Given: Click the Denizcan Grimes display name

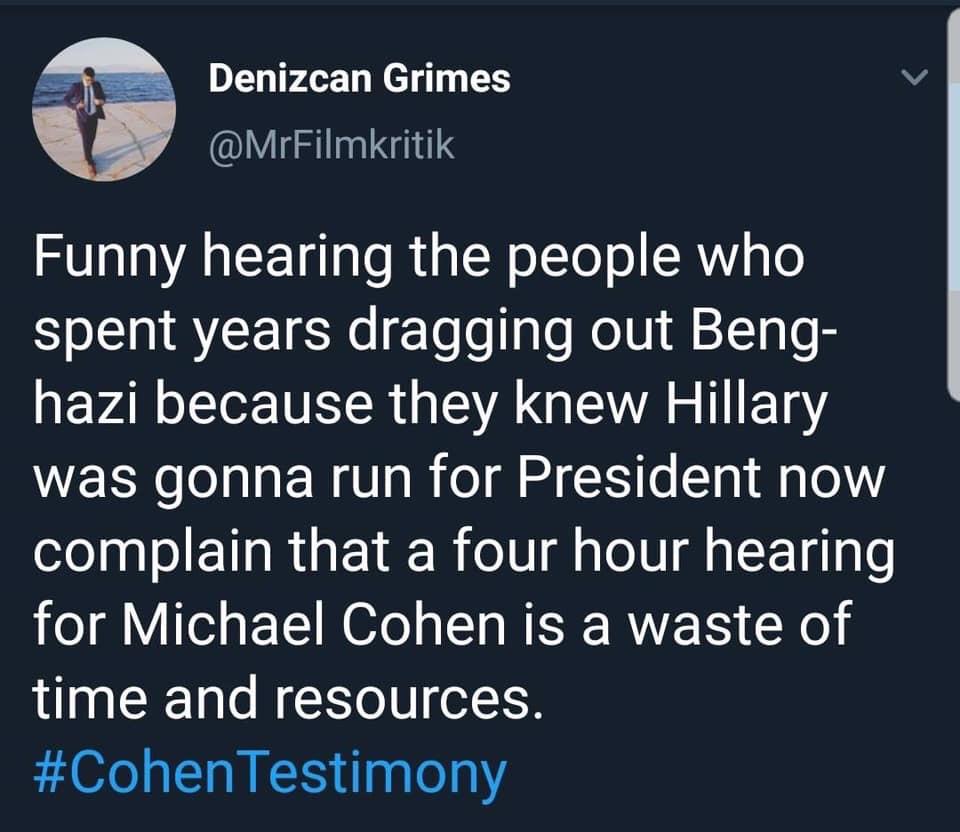Looking at the screenshot, I should [359, 79].
